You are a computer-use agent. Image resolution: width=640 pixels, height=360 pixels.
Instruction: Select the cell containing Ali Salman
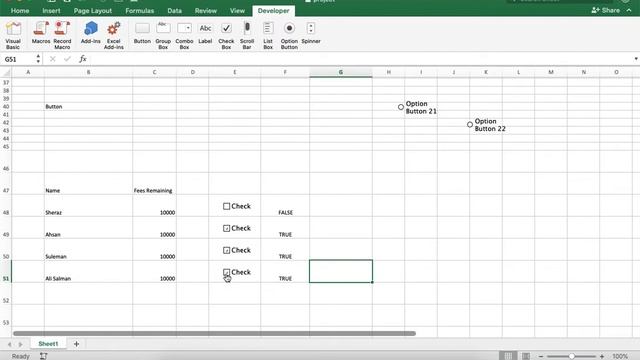click(x=88, y=271)
